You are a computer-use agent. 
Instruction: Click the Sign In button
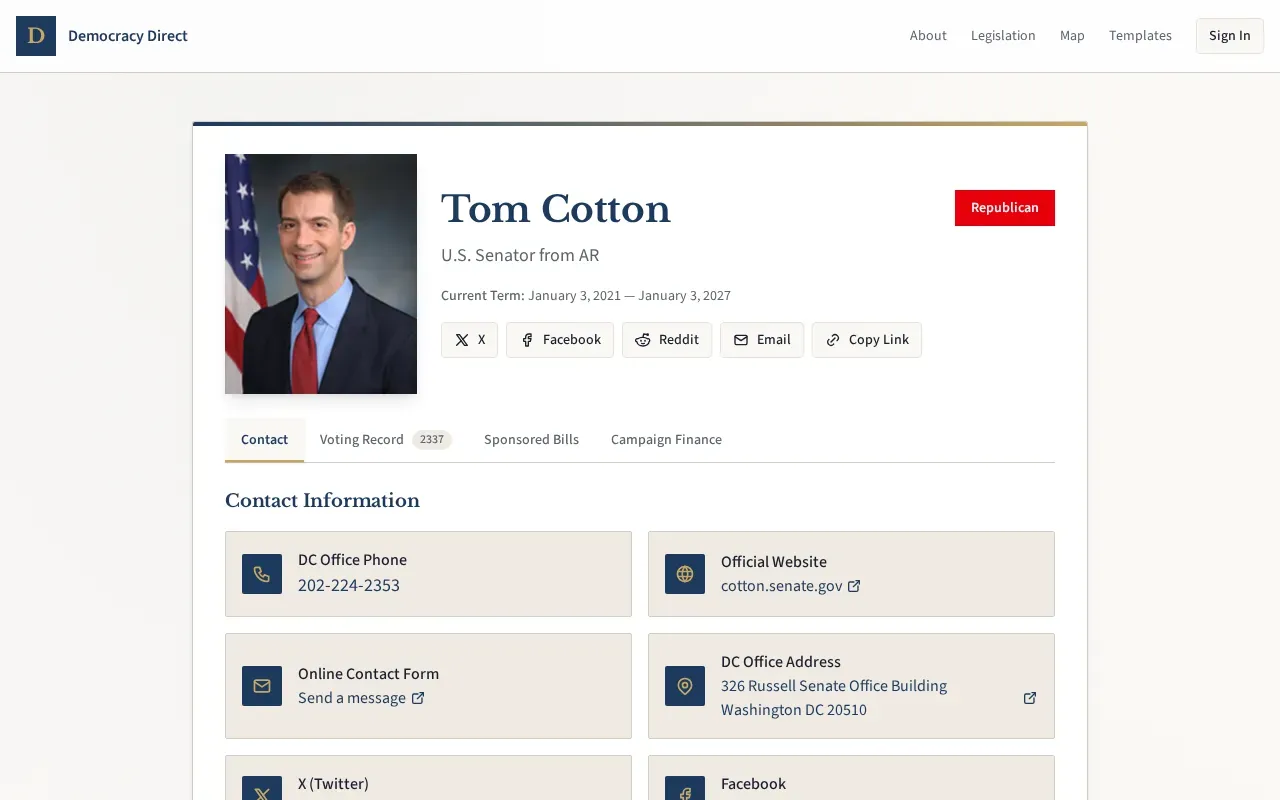(1229, 35)
